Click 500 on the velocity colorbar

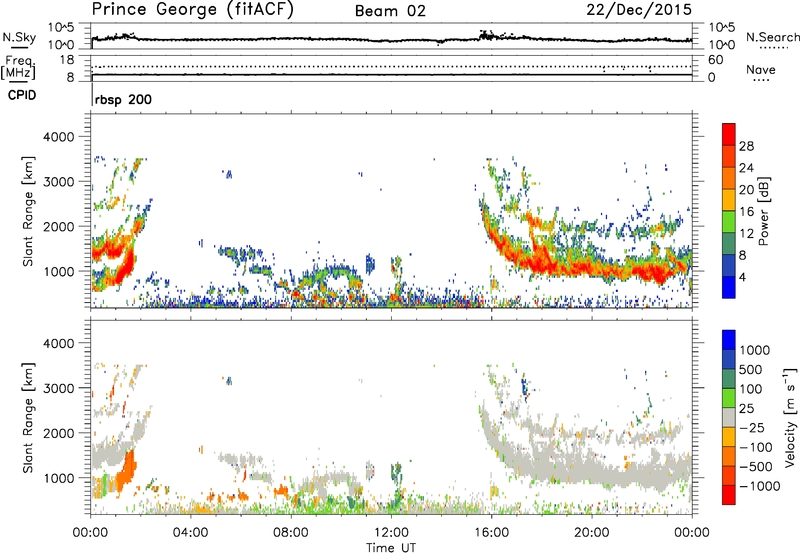click(x=751, y=370)
